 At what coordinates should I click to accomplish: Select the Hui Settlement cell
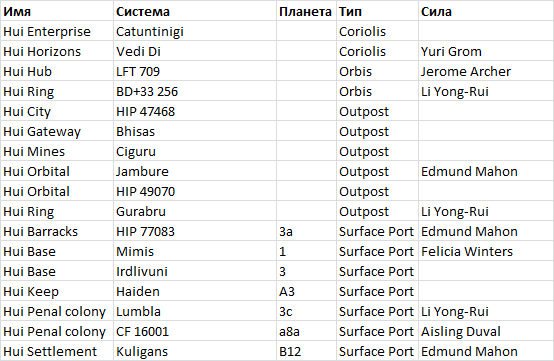tap(57, 351)
